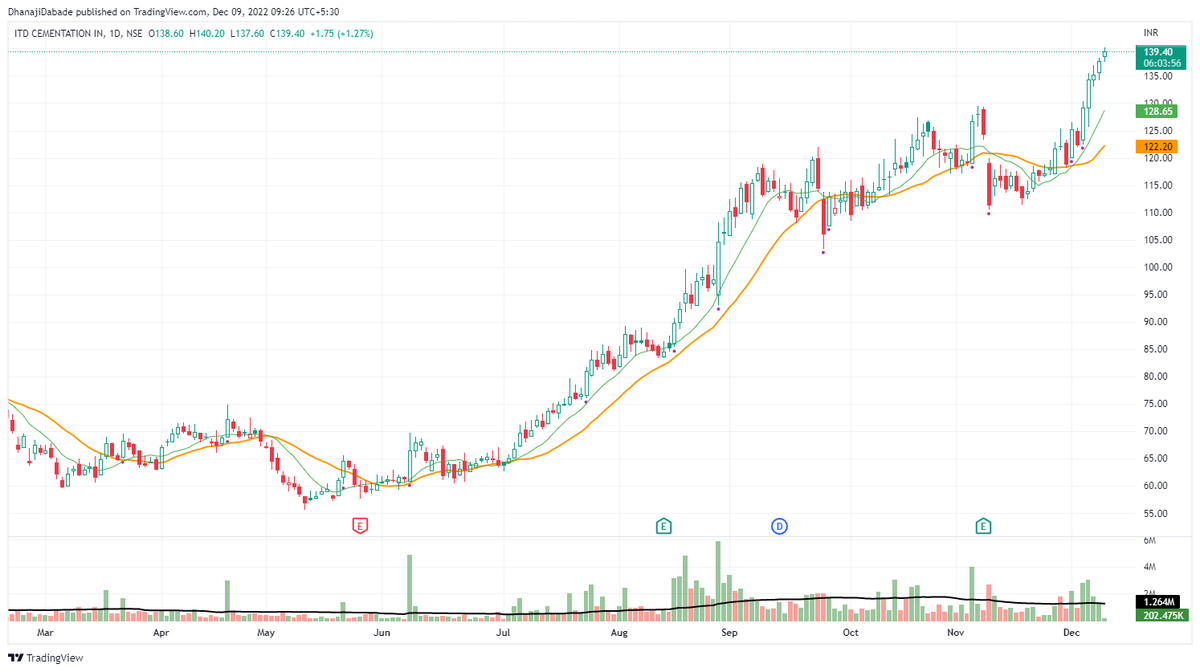Image resolution: width=1200 pixels, height=672 pixels.
Task: Click the Oct label on time axis
Action: pos(851,633)
